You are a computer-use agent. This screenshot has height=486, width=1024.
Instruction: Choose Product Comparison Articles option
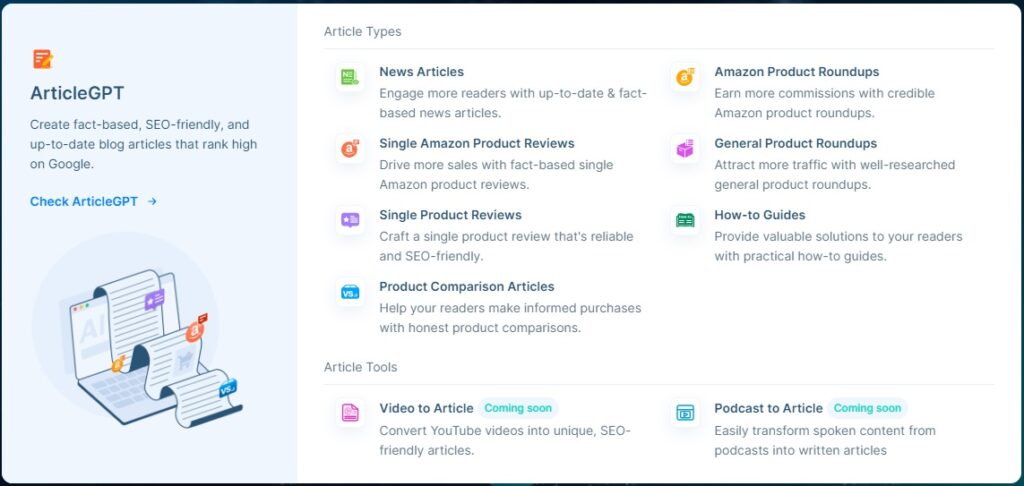pyautogui.click(x=467, y=286)
